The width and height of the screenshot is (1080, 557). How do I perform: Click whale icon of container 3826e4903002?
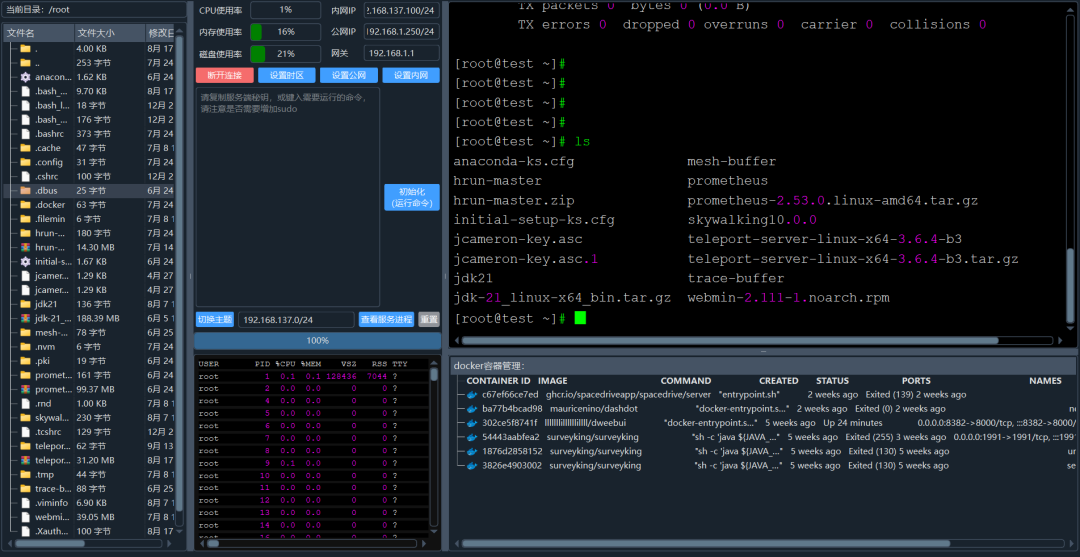point(472,465)
